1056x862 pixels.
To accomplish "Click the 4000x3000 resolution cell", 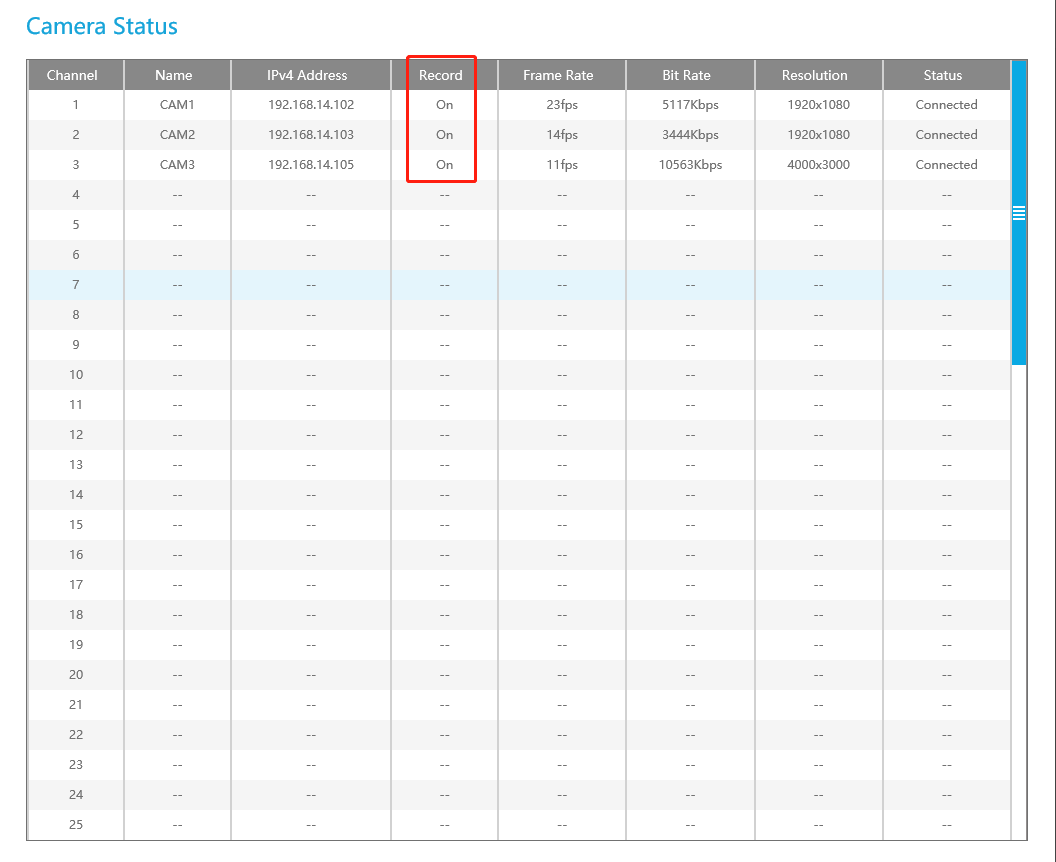I will click(818, 164).
